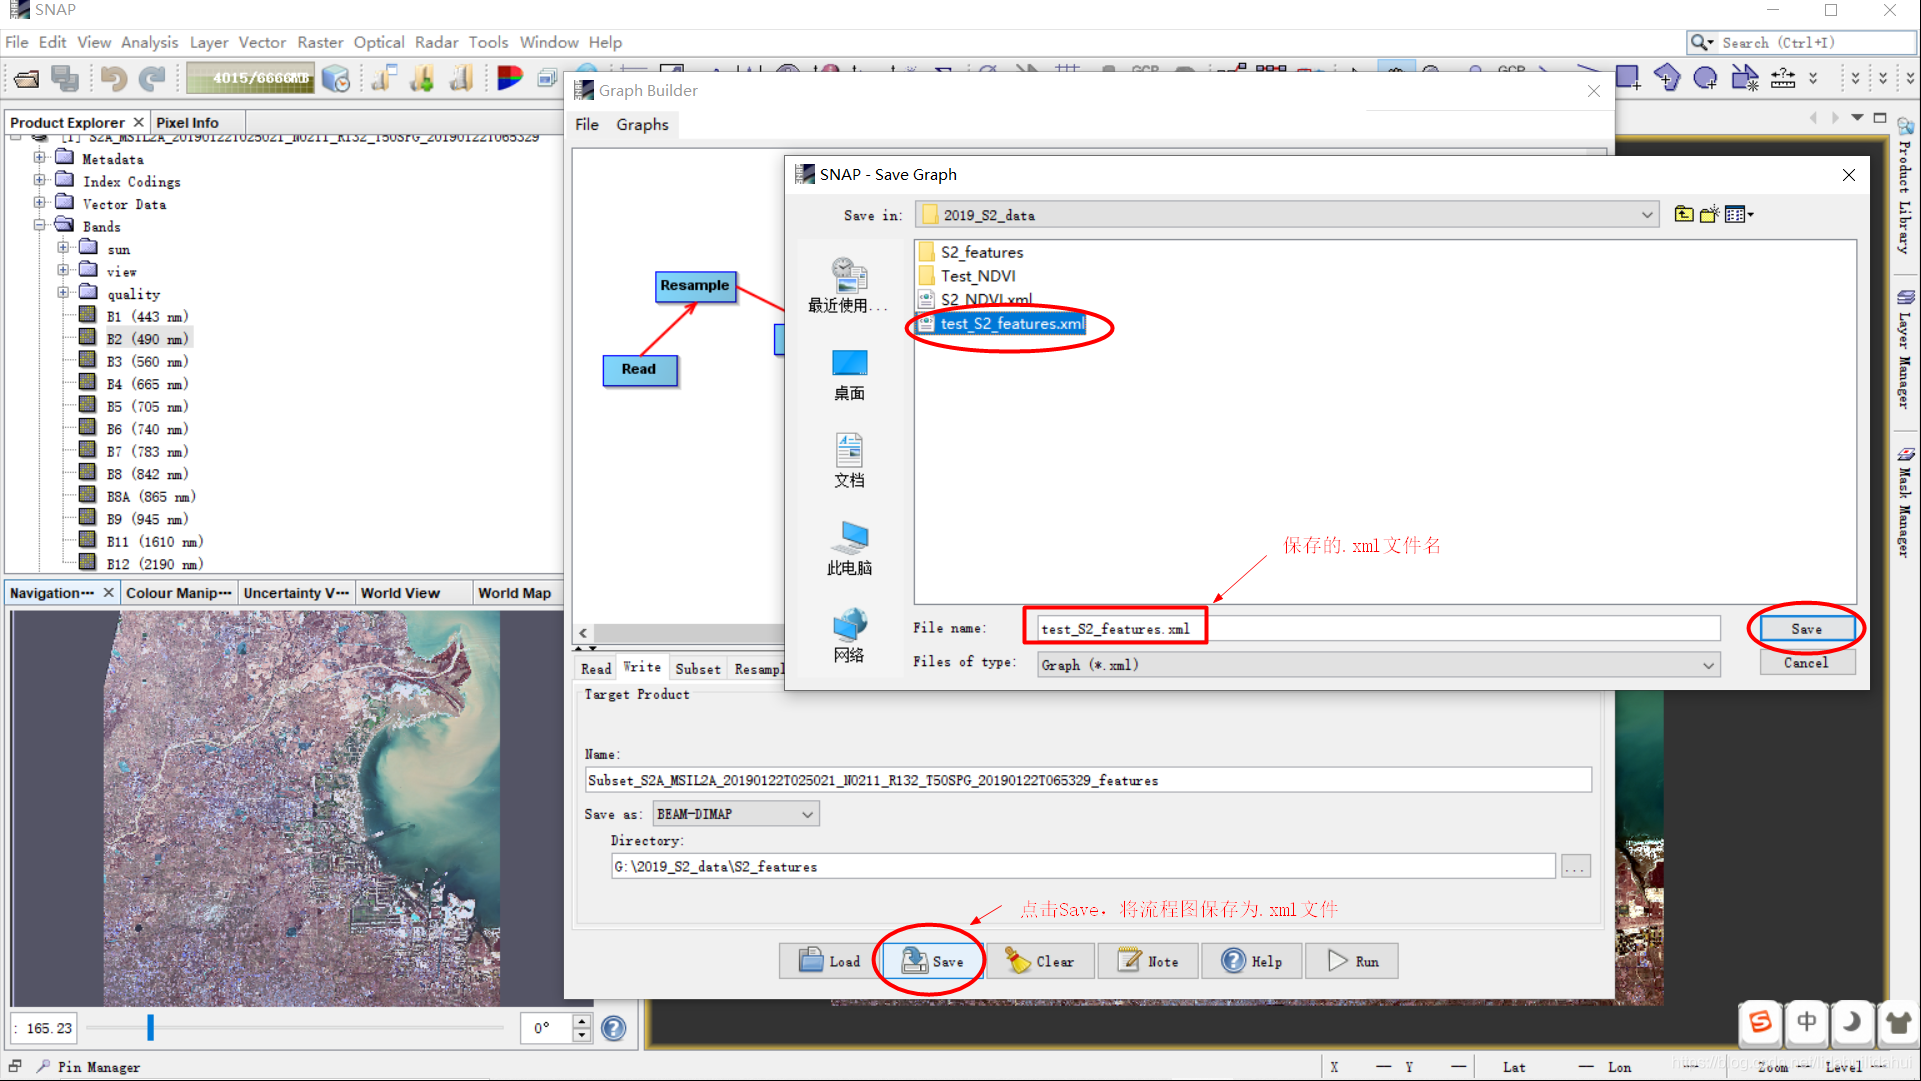
Task: Click the Read node in graph
Action: coord(639,368)
